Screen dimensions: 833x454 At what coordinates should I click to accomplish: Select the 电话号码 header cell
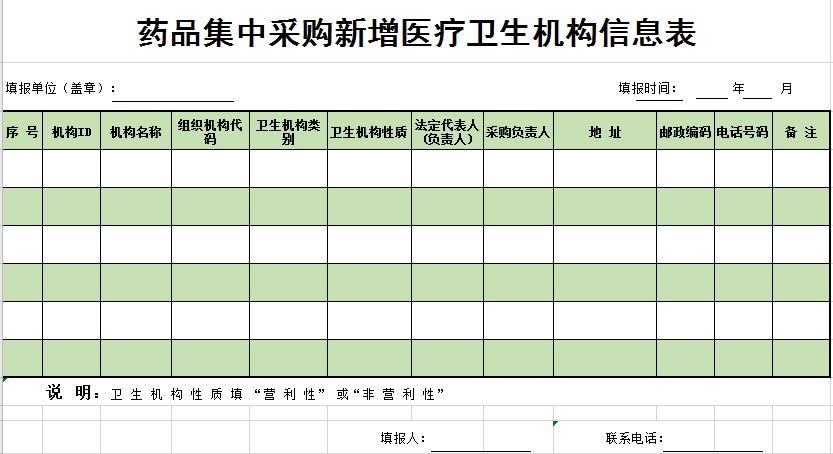743,131
